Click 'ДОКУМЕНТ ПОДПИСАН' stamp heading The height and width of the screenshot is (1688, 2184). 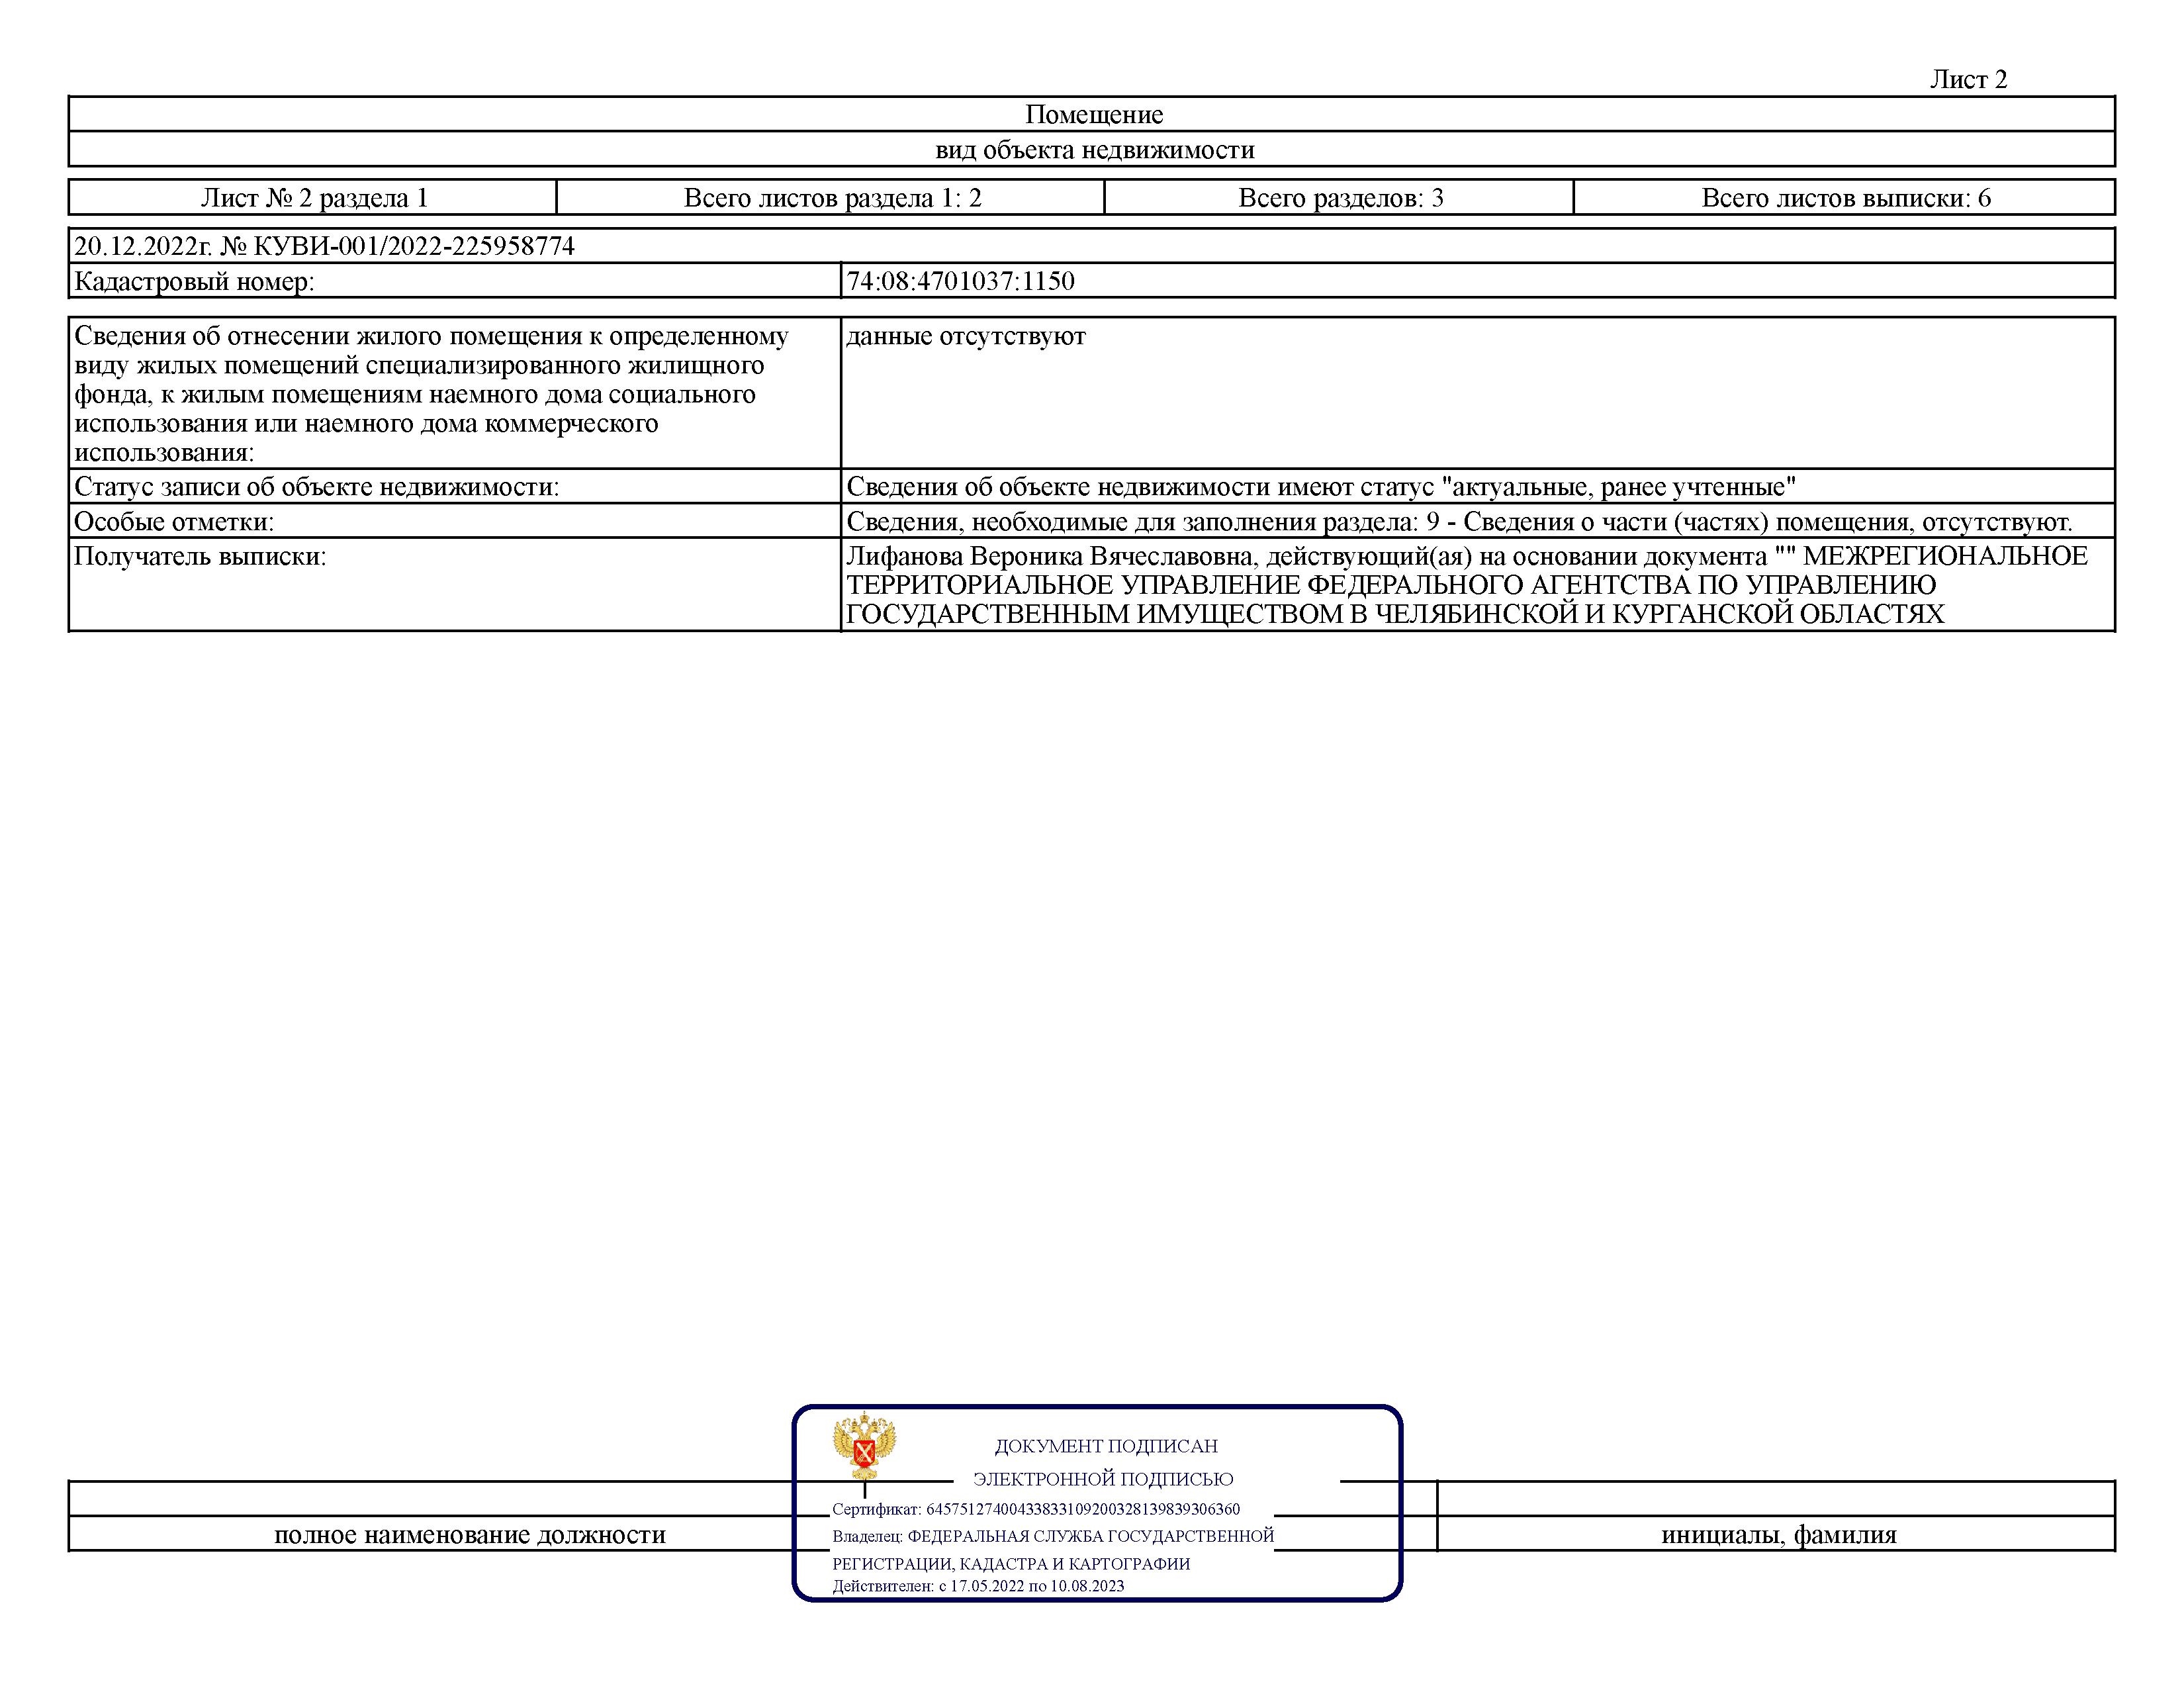pyautogui.click(x=1106, y=1446)
